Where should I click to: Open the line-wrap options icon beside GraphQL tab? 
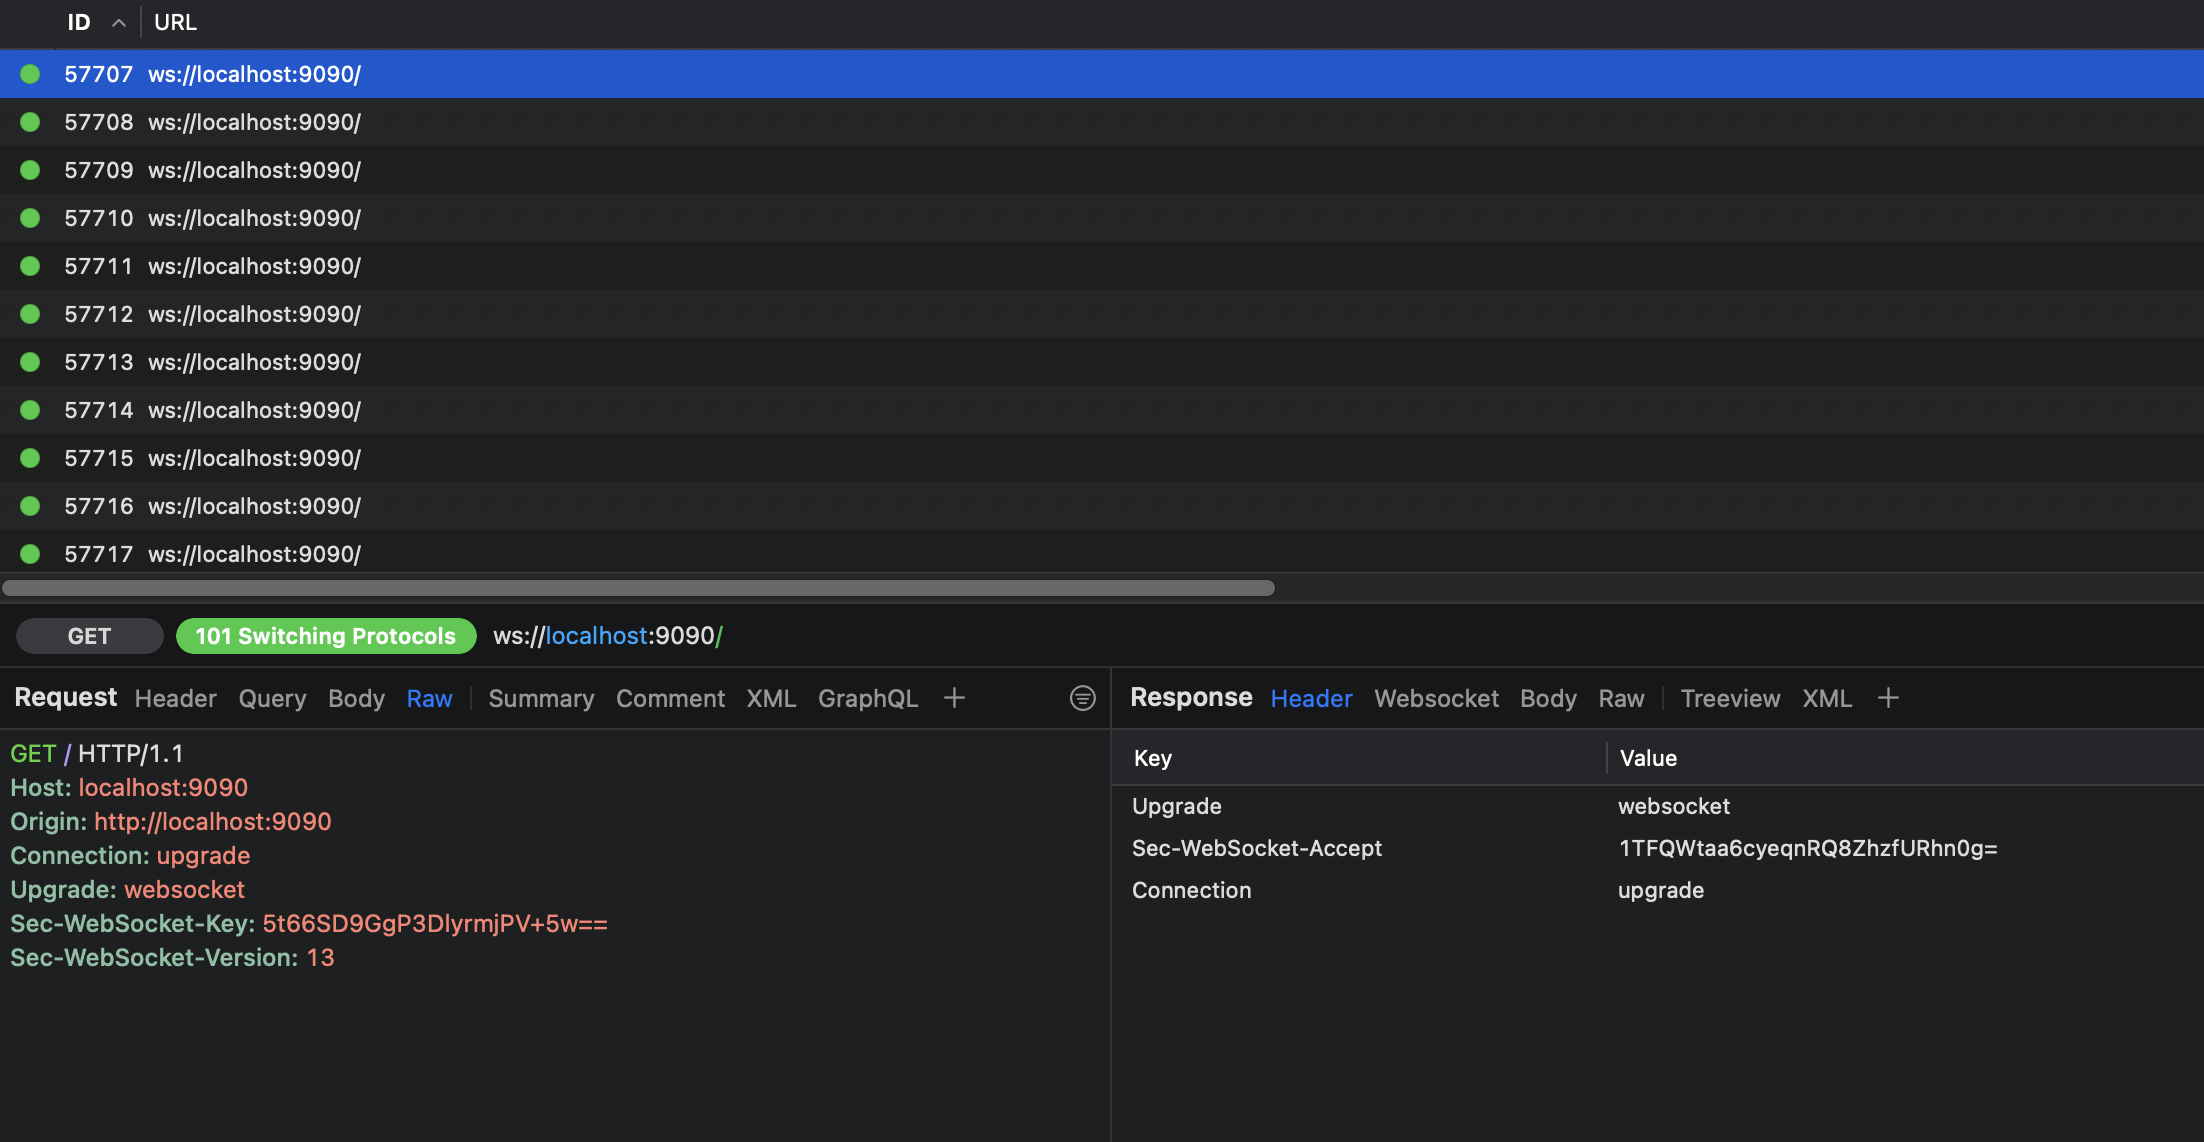point(1083,698)
